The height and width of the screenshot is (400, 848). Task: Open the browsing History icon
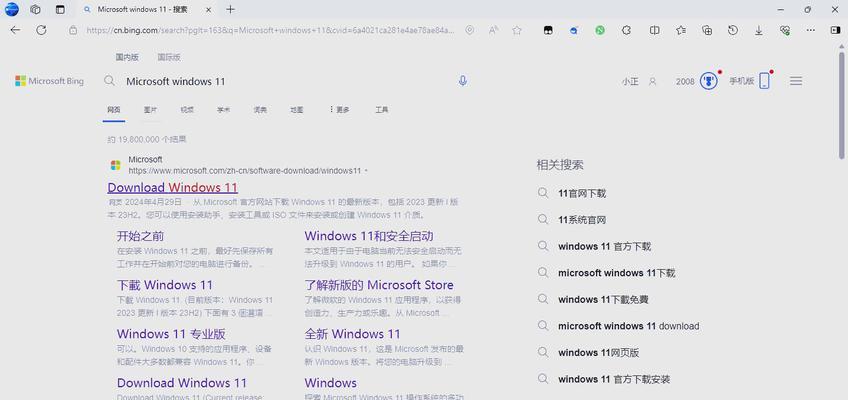coord(733,31)
